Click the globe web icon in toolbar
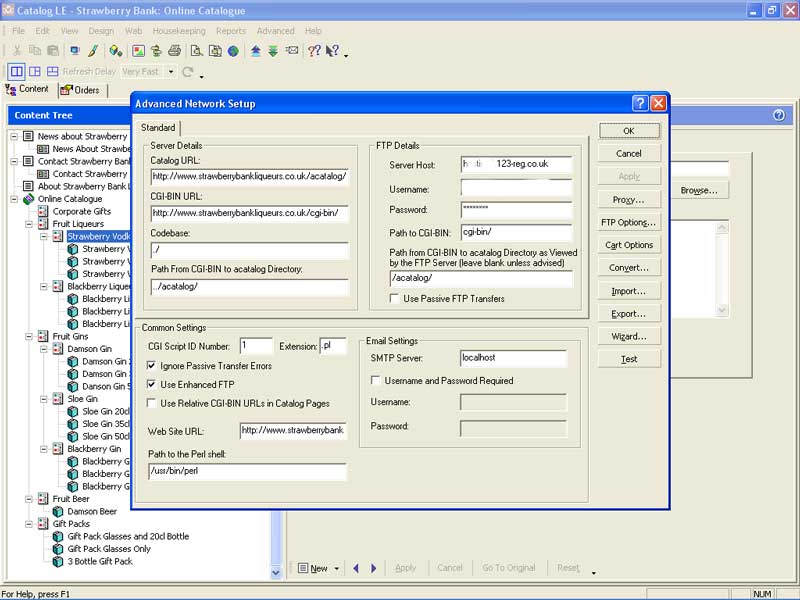Image resolution: width=800 pixels, height=600 pixels. [x=233, y=51]
